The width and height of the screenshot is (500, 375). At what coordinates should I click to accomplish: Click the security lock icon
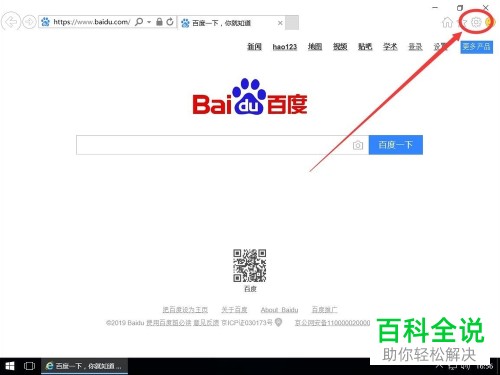coord(159,22)
